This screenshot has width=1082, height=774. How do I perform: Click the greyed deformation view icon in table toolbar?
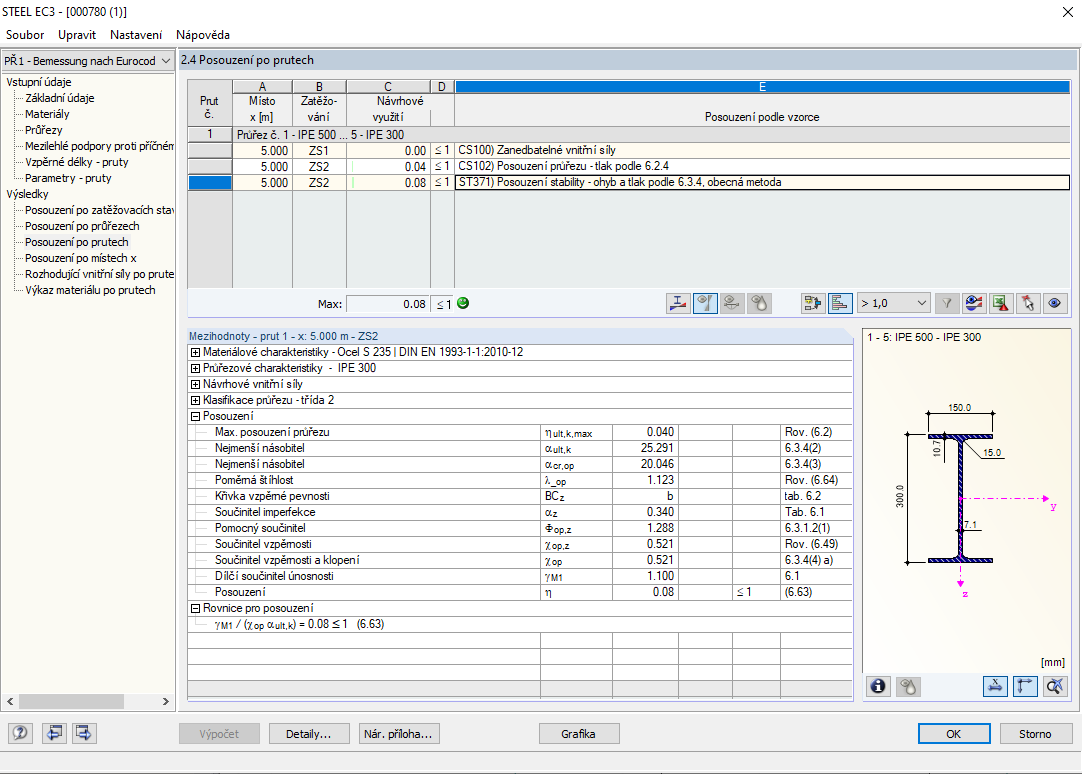[732, 303]
